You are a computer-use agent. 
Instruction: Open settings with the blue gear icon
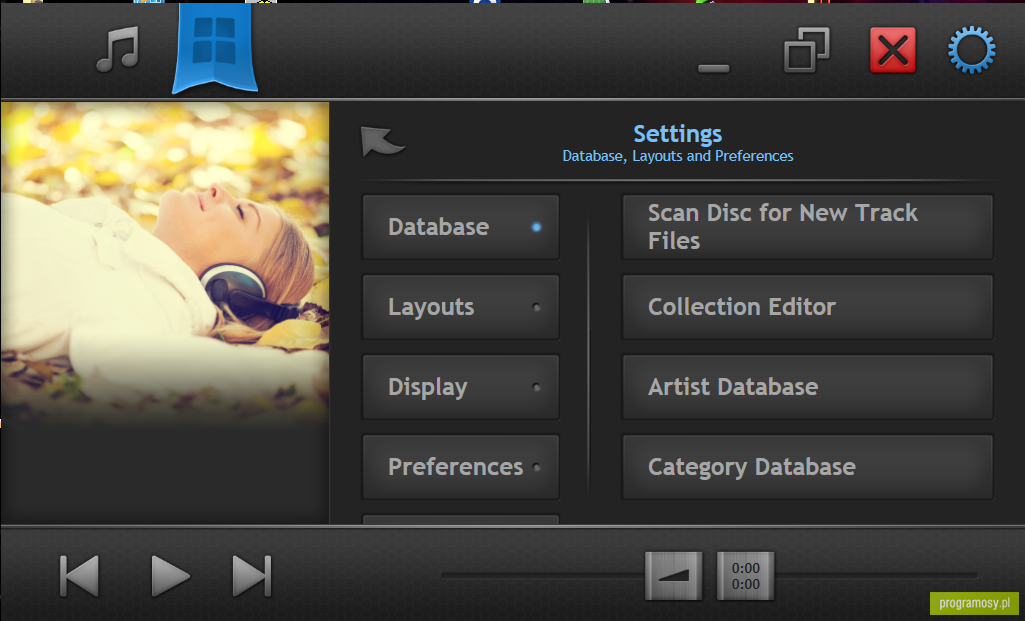pos(971,50)
